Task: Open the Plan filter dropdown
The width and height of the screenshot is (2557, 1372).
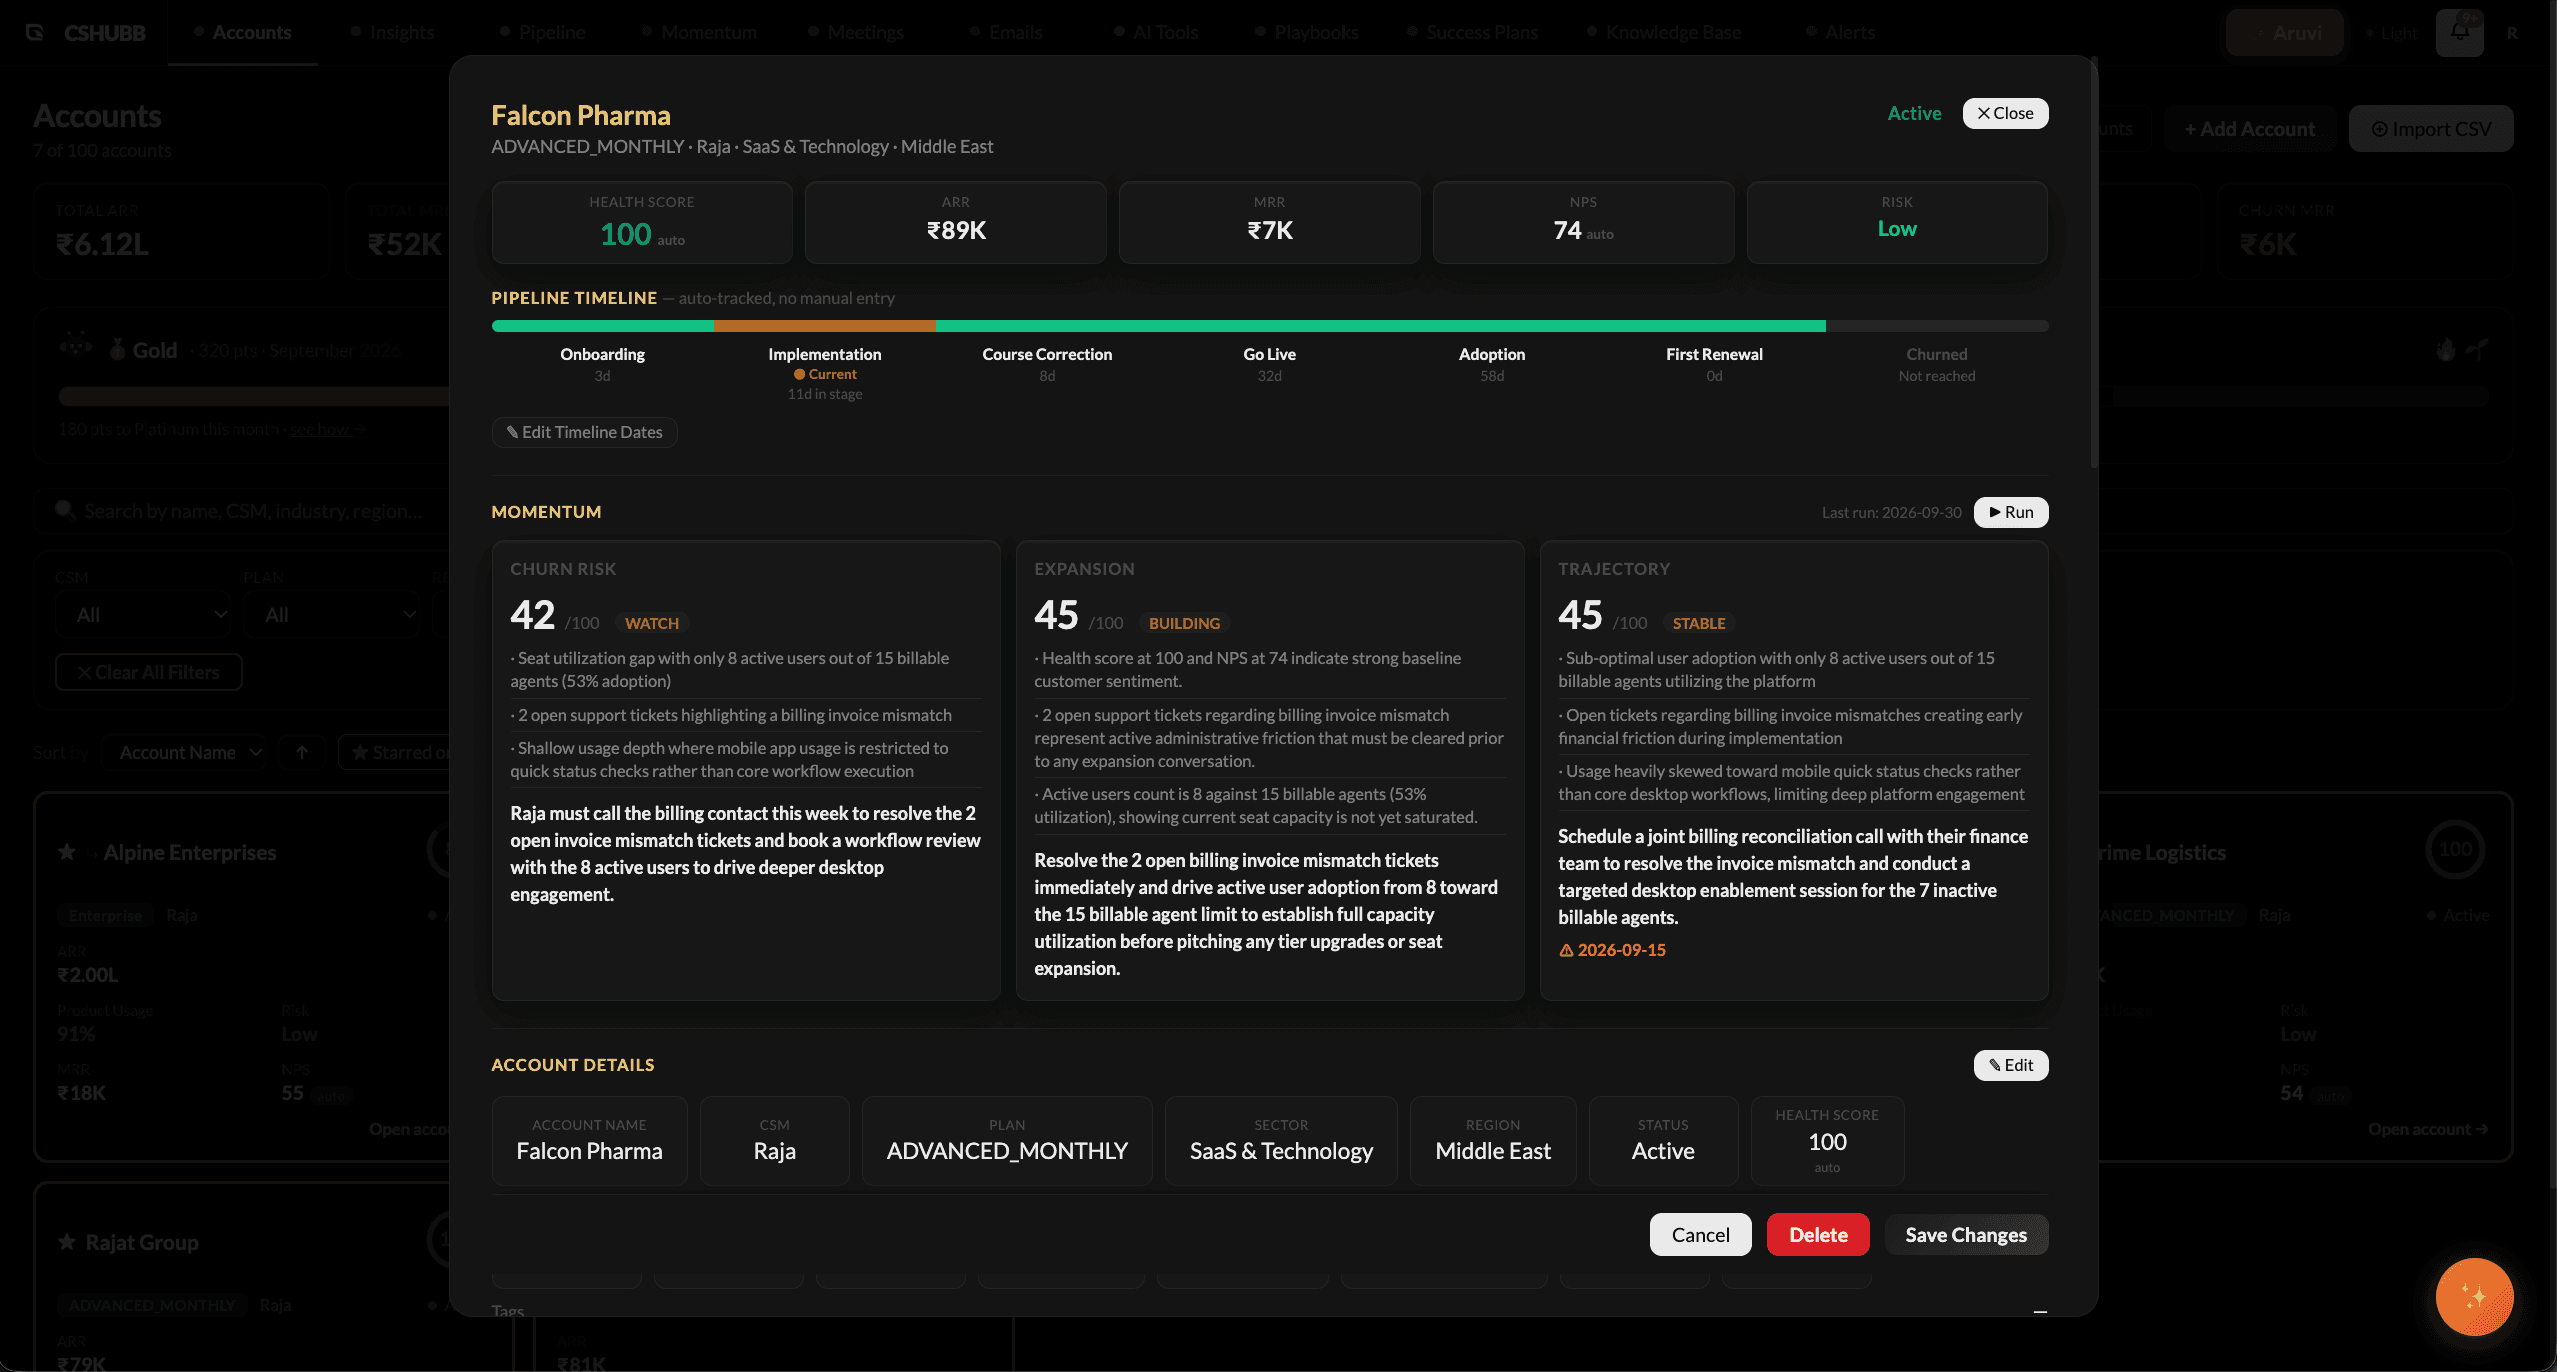Action: 333,614
